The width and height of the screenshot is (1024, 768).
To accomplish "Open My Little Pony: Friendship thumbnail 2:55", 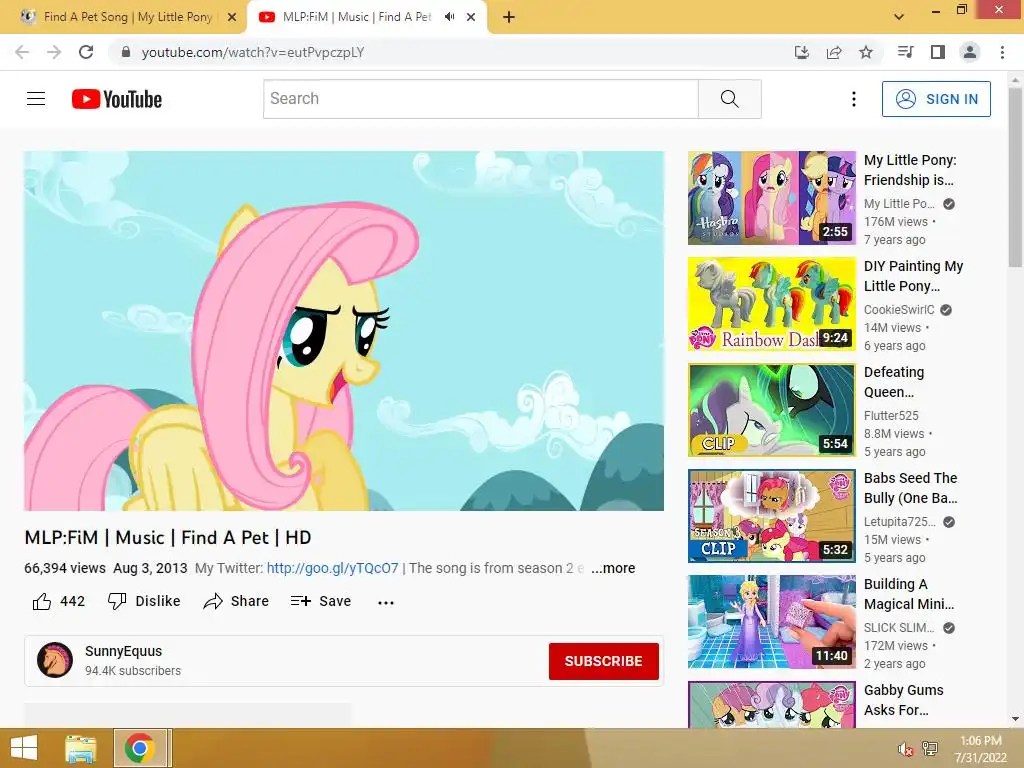I will point(772,198).
